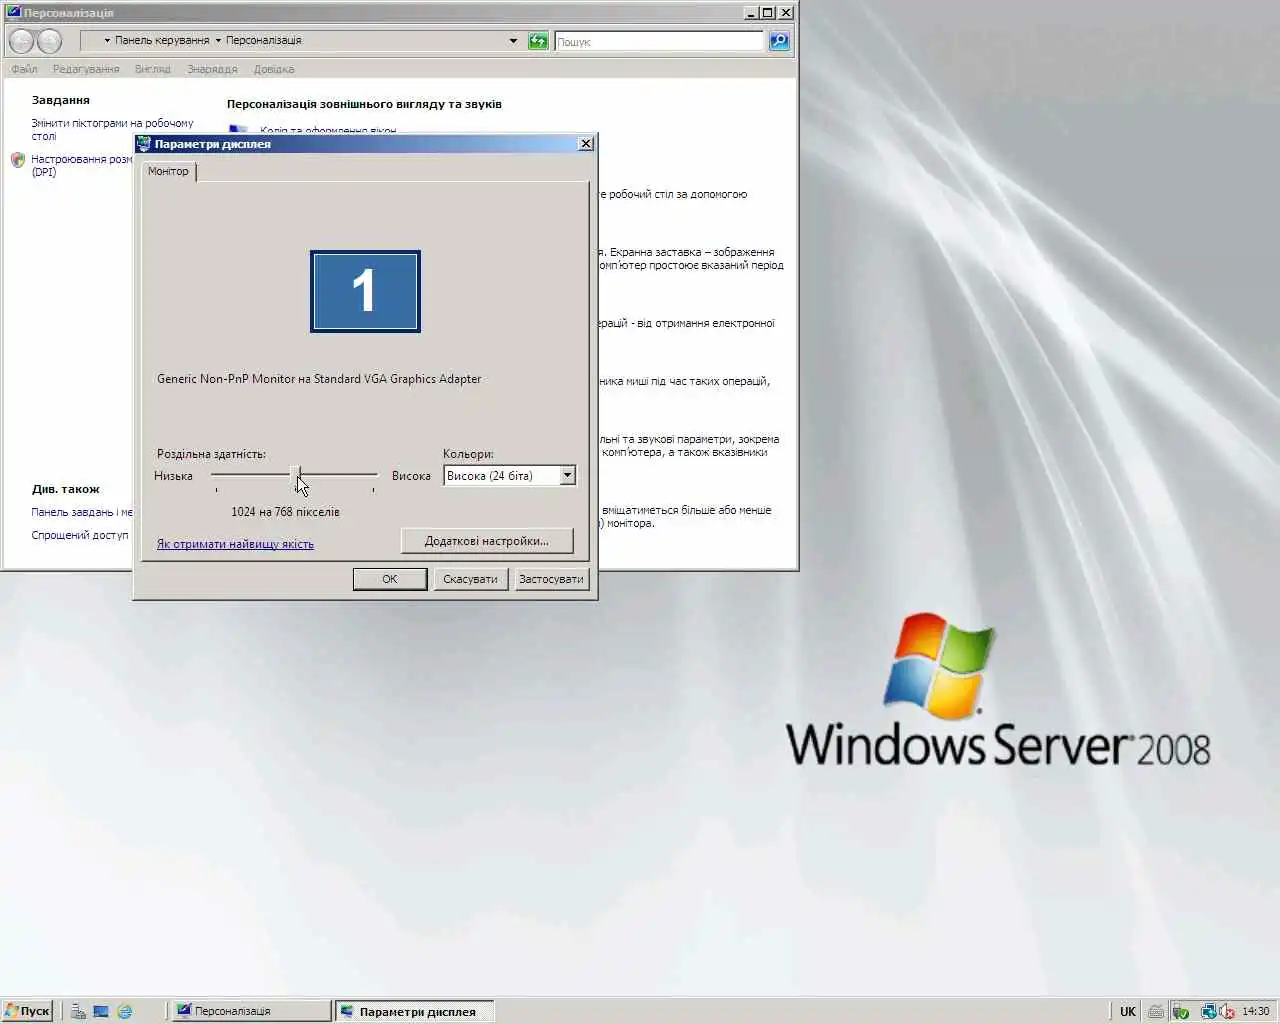Click the Персоналізація window title icon
The height and width of the screenshot is (1024, 1280).
click(x=13, y=13)
